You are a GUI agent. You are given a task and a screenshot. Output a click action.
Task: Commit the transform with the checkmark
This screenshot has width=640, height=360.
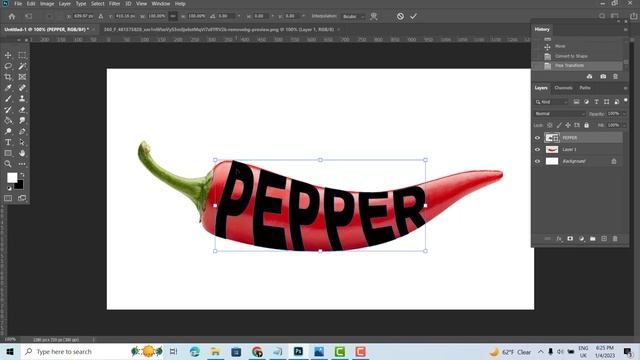tap(413, 16)
